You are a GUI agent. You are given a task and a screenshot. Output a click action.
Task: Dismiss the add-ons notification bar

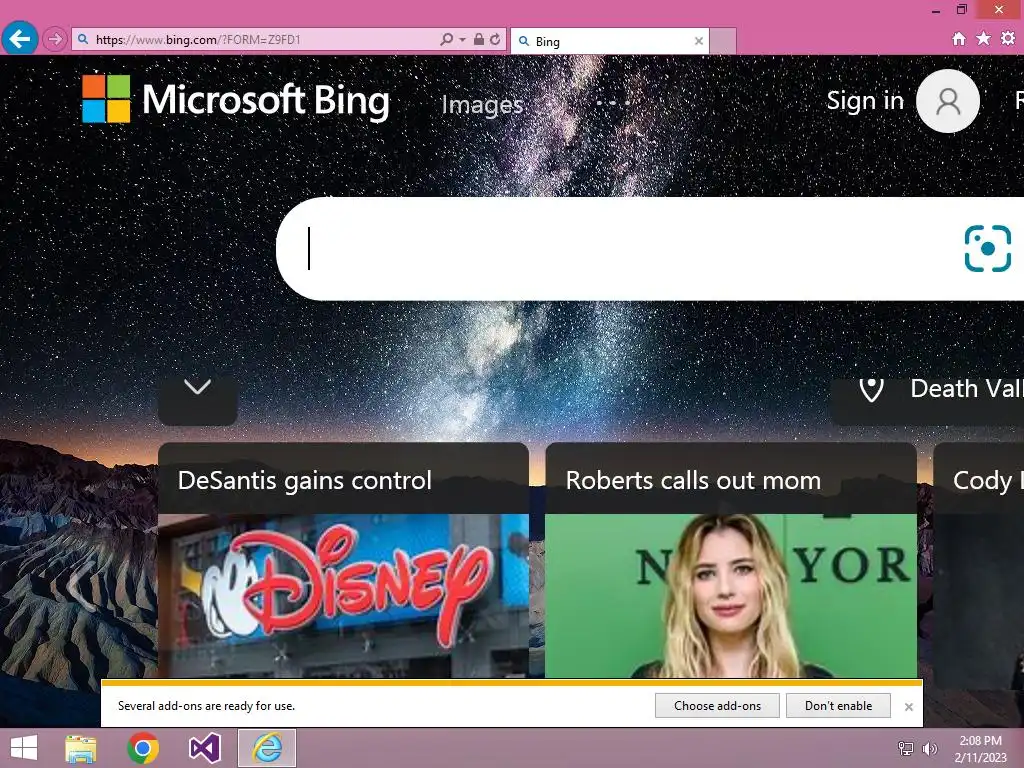coord(908,707)
